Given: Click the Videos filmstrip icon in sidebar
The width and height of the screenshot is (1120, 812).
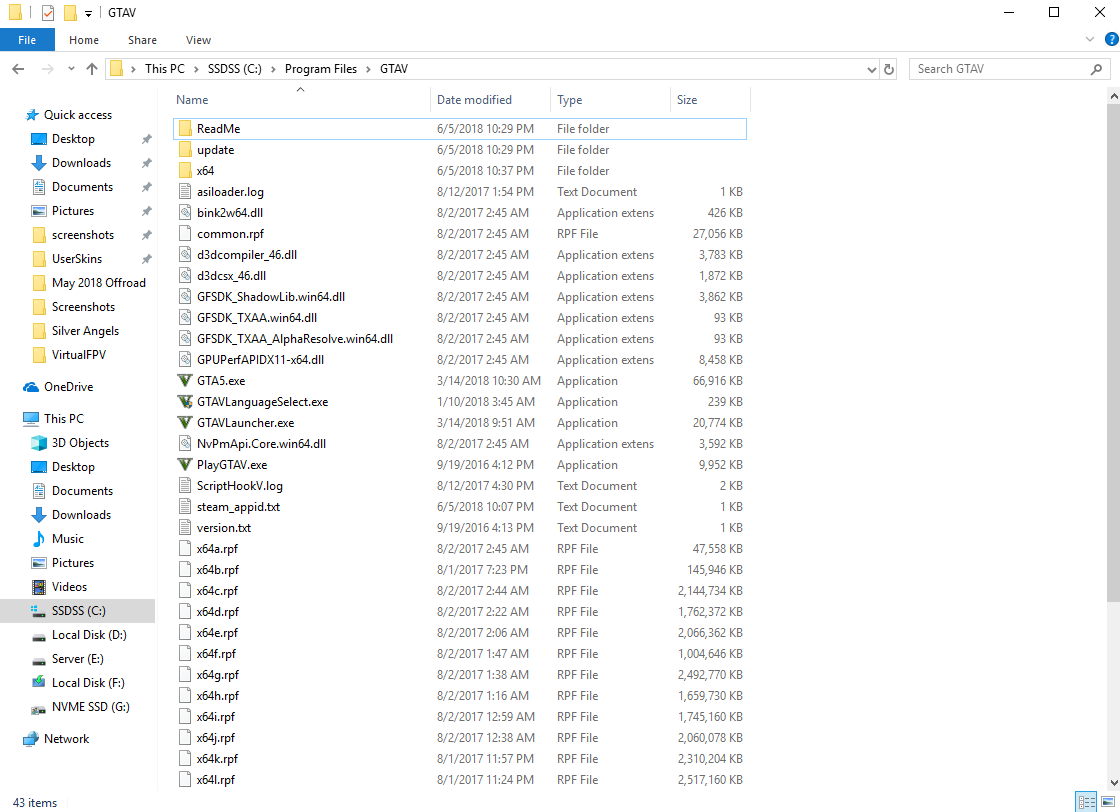Looking at the screenshot, I should pyautogui.click(x=39, y=587).
